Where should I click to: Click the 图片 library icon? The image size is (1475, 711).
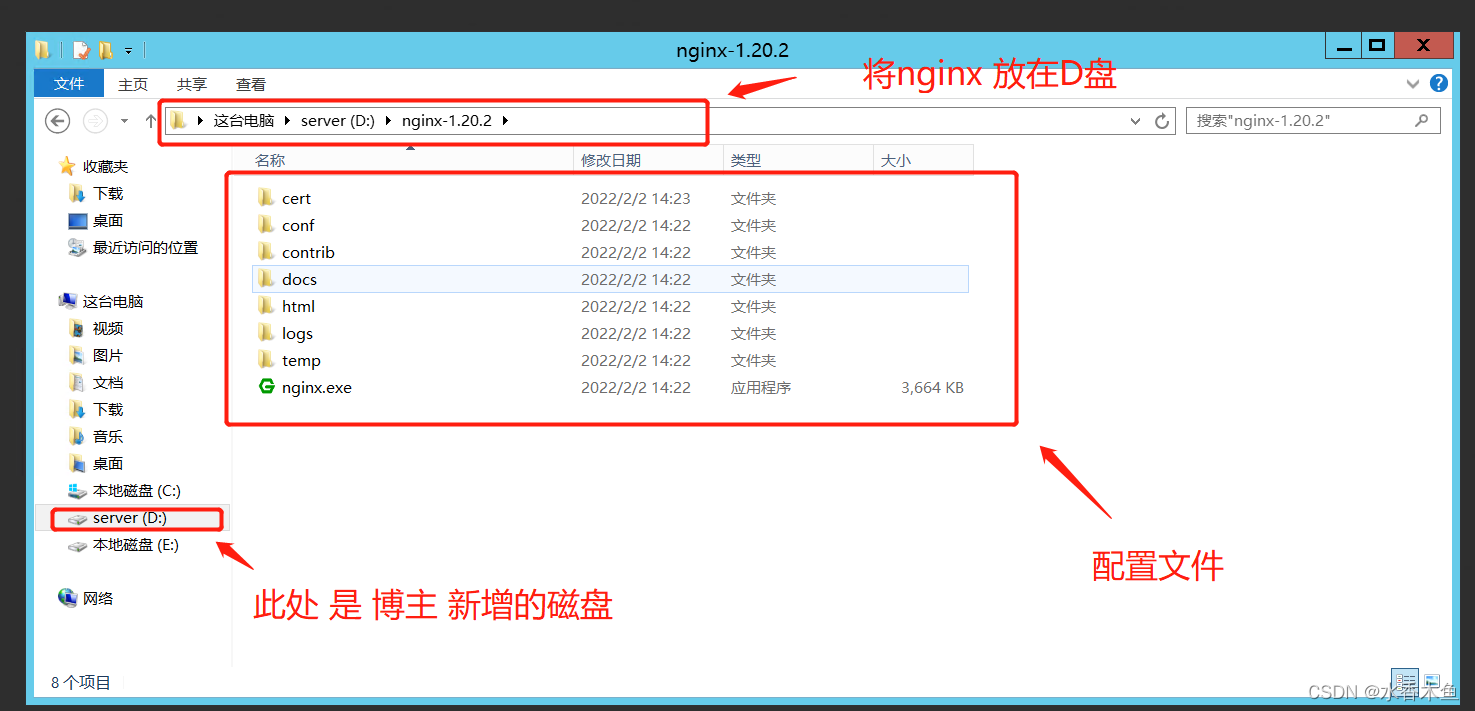tap(77, 355)
